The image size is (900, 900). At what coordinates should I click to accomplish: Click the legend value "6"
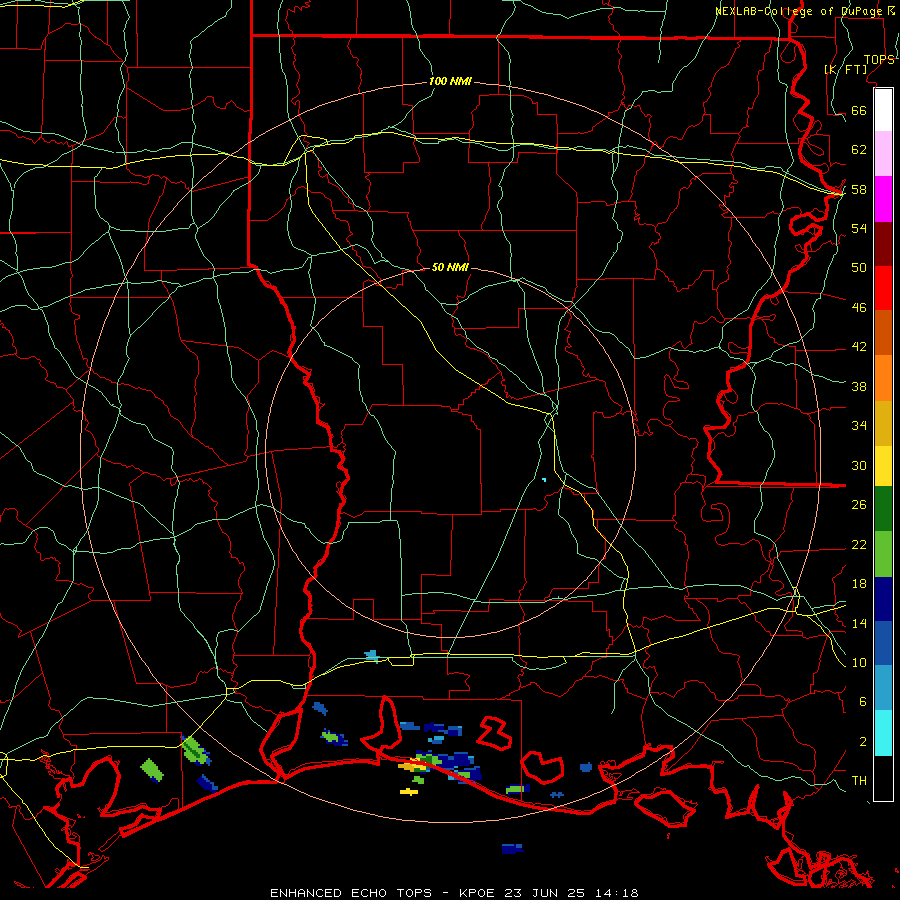[x=863, y=701]
